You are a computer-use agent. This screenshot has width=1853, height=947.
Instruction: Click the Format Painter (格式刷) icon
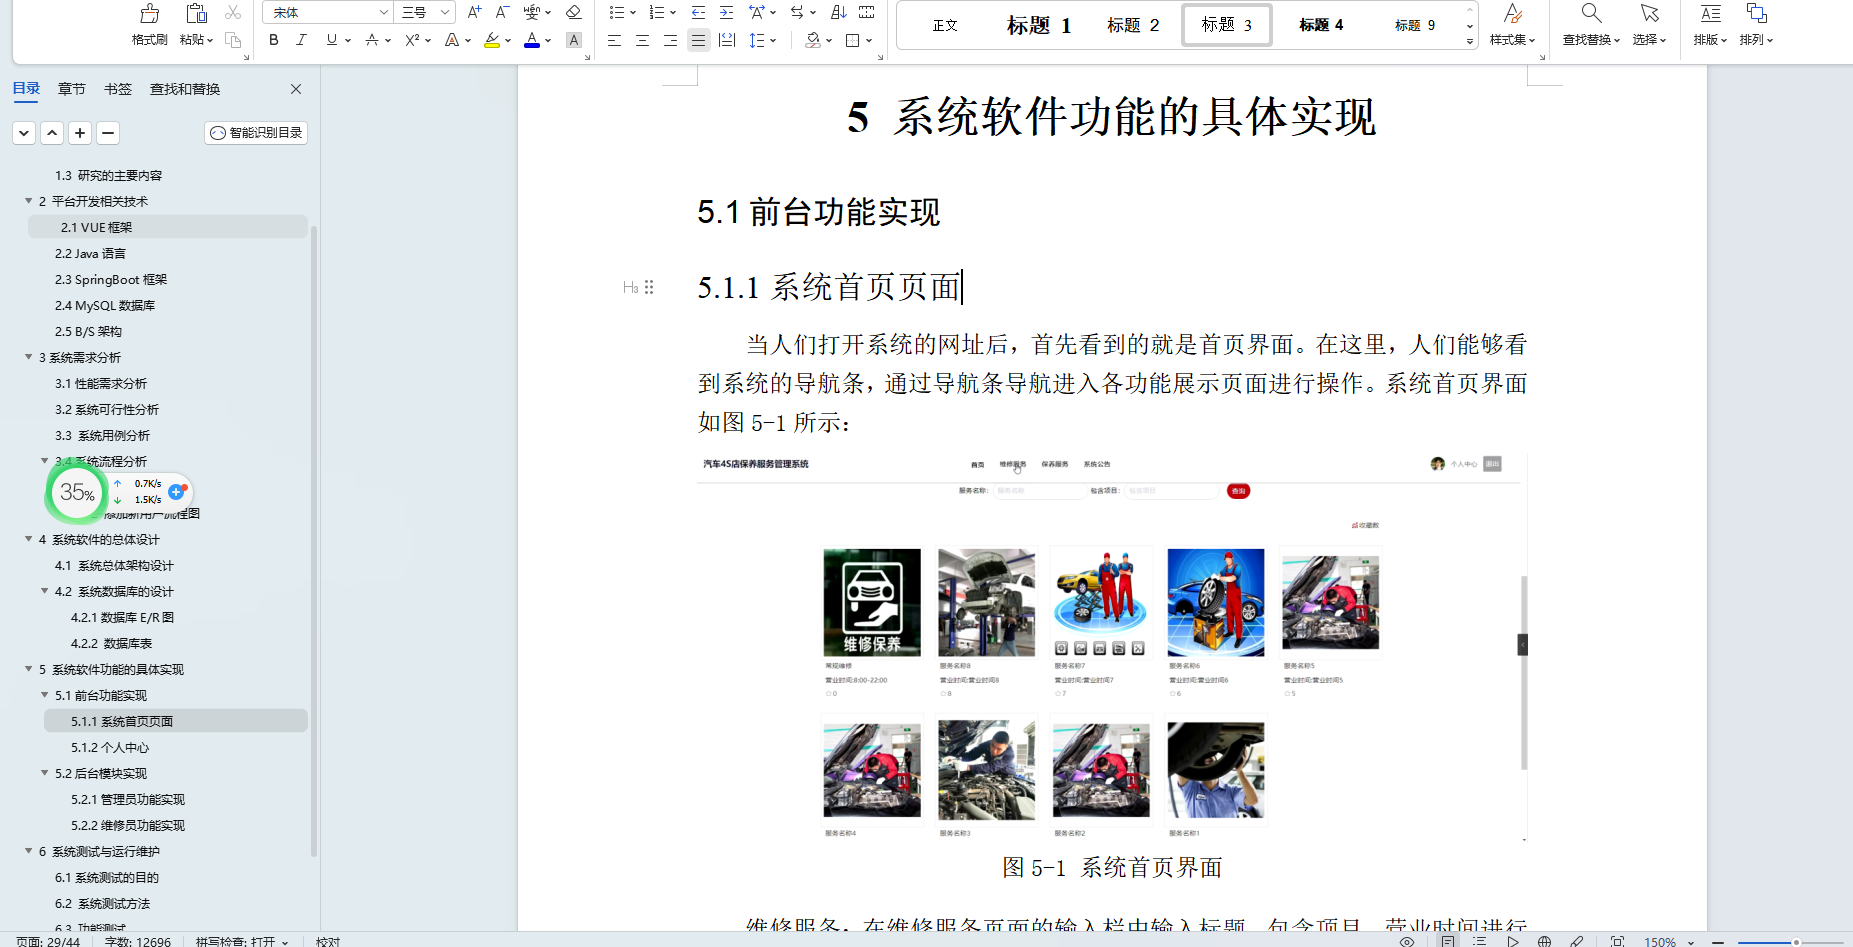pos(149,14)
